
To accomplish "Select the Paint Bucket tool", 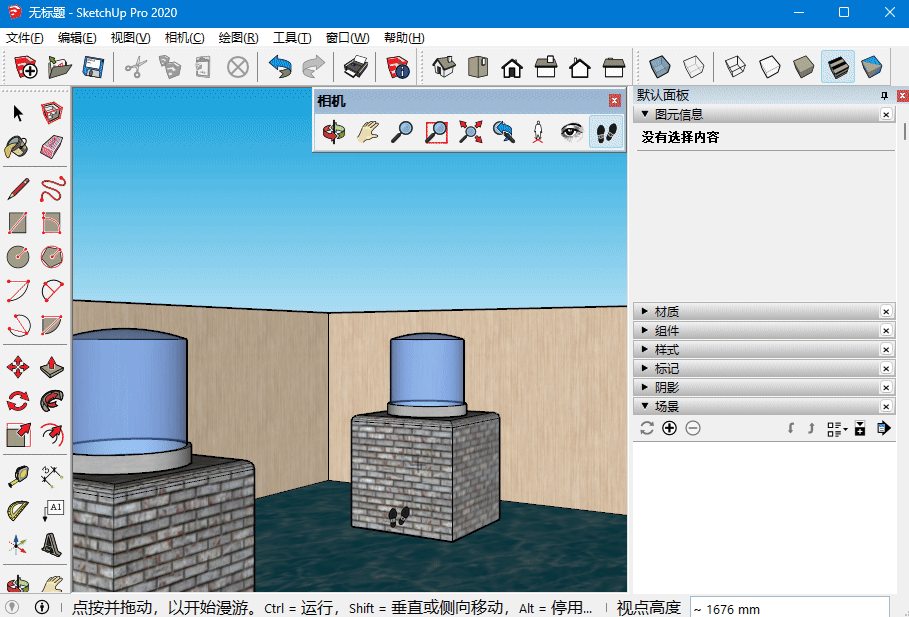I will tap(18, 147).
